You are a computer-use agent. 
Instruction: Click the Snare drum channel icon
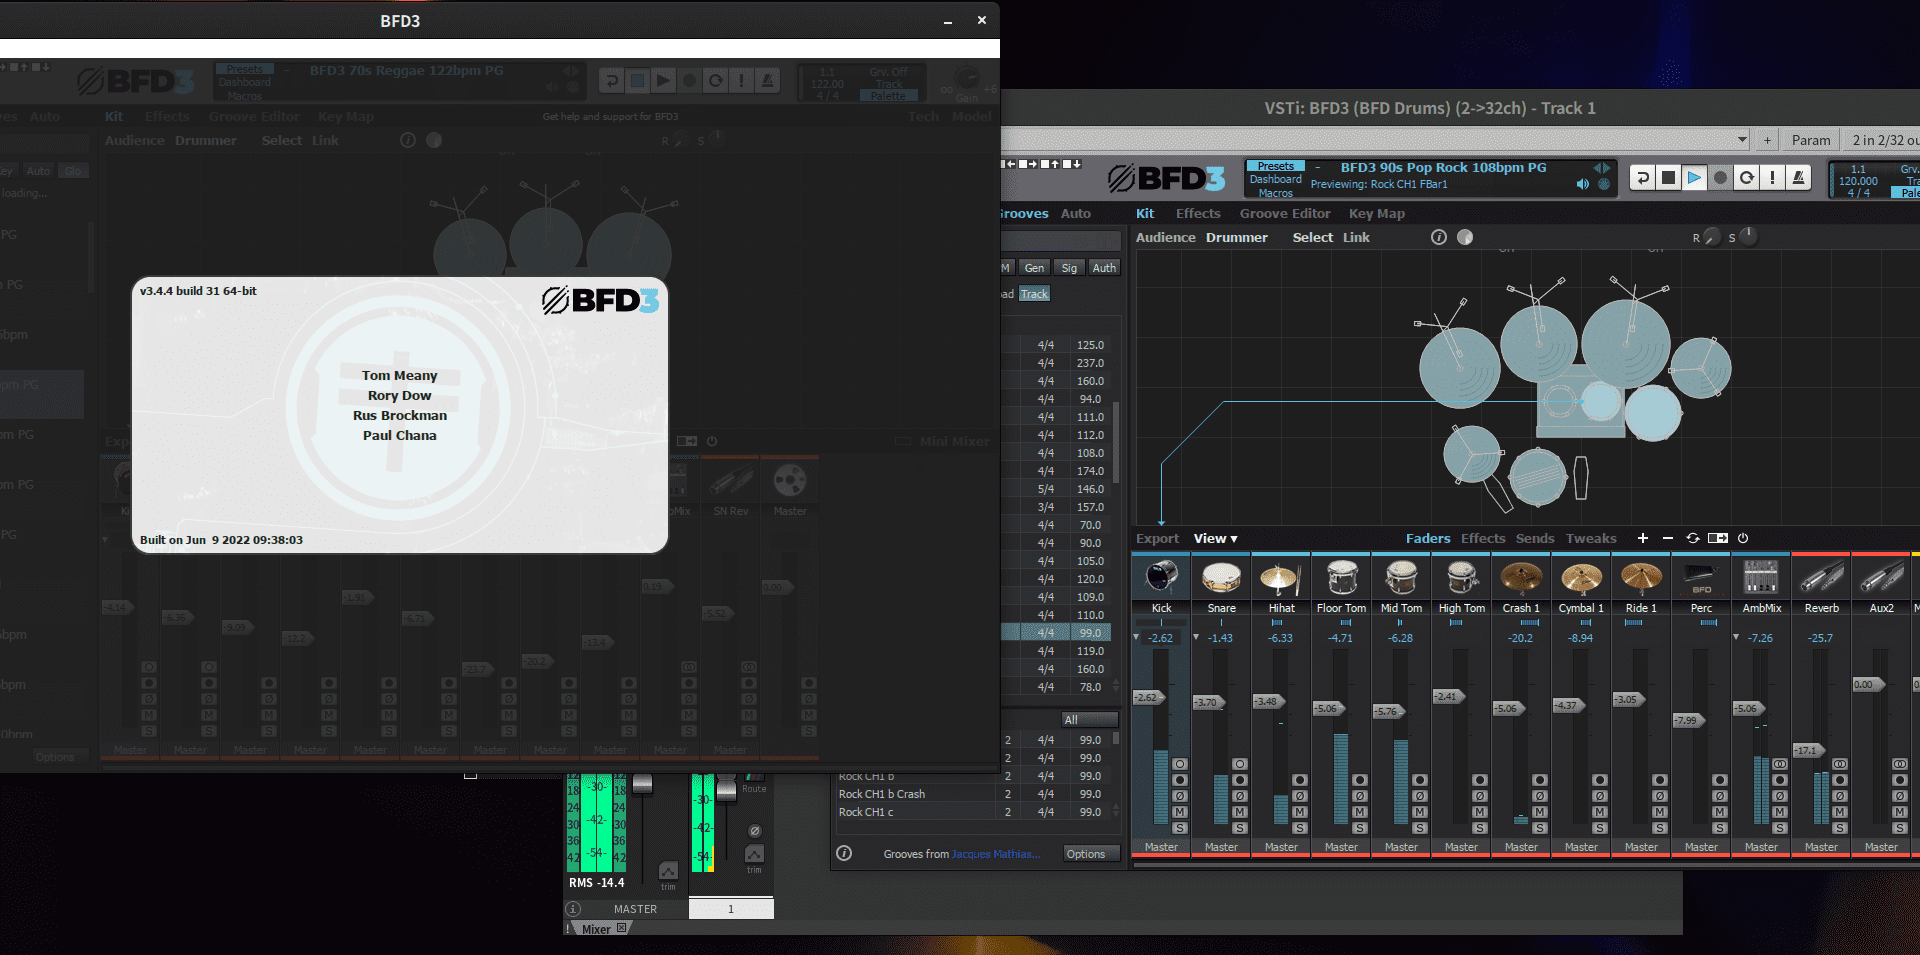1221,578
